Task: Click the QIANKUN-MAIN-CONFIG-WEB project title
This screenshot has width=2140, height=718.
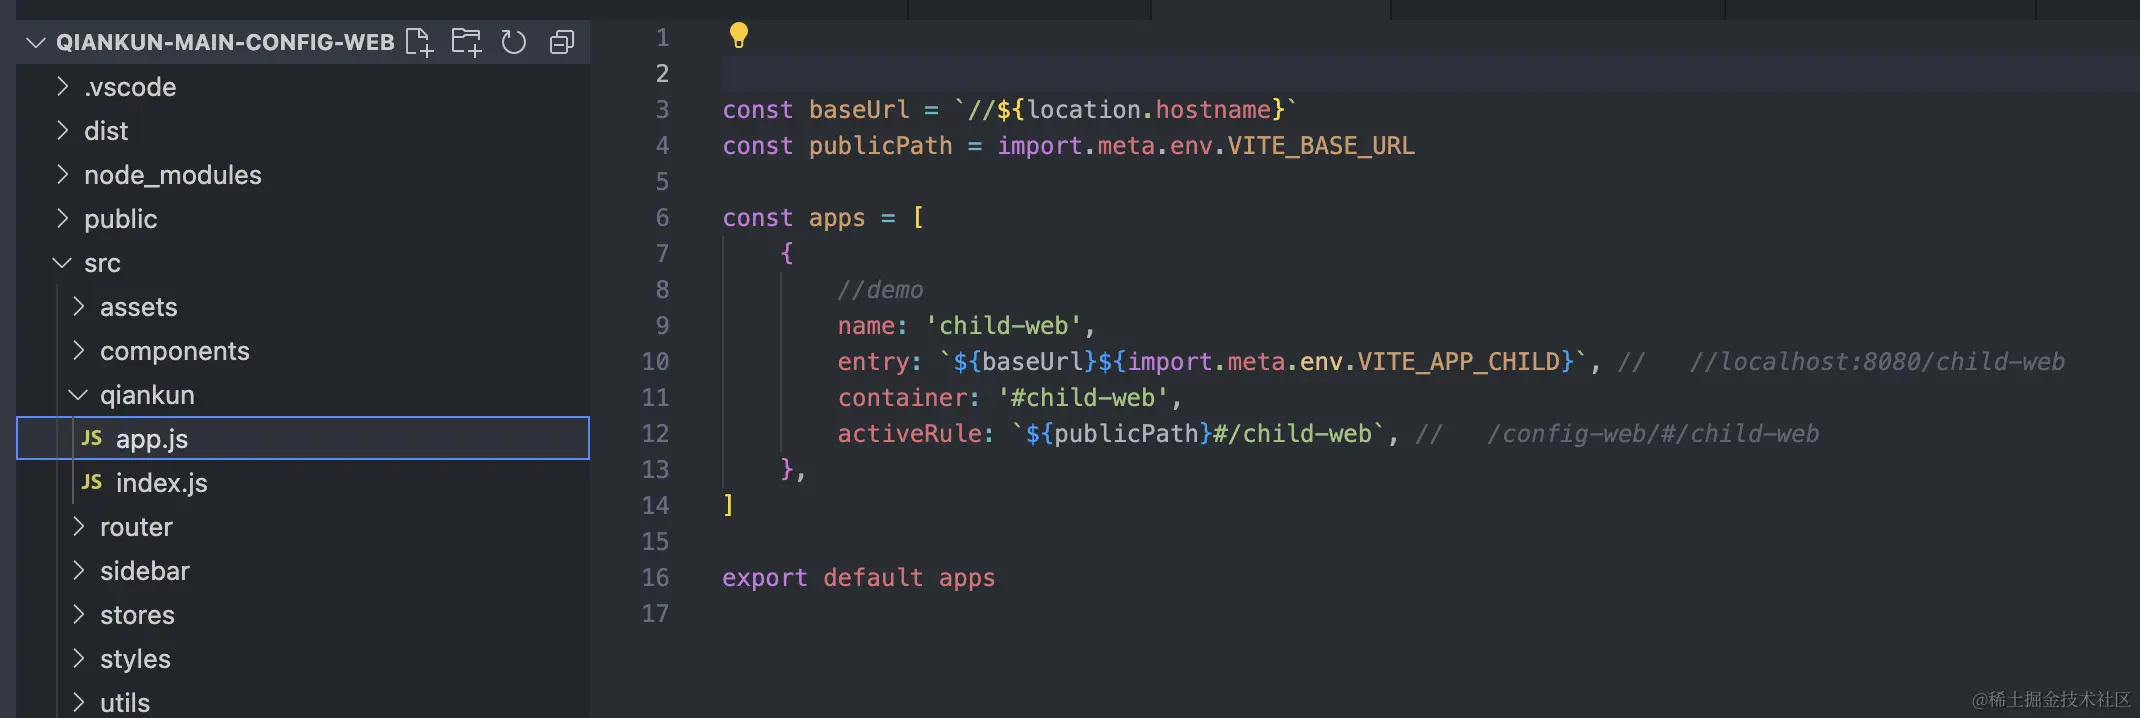Action: click(x=225, y=42)
